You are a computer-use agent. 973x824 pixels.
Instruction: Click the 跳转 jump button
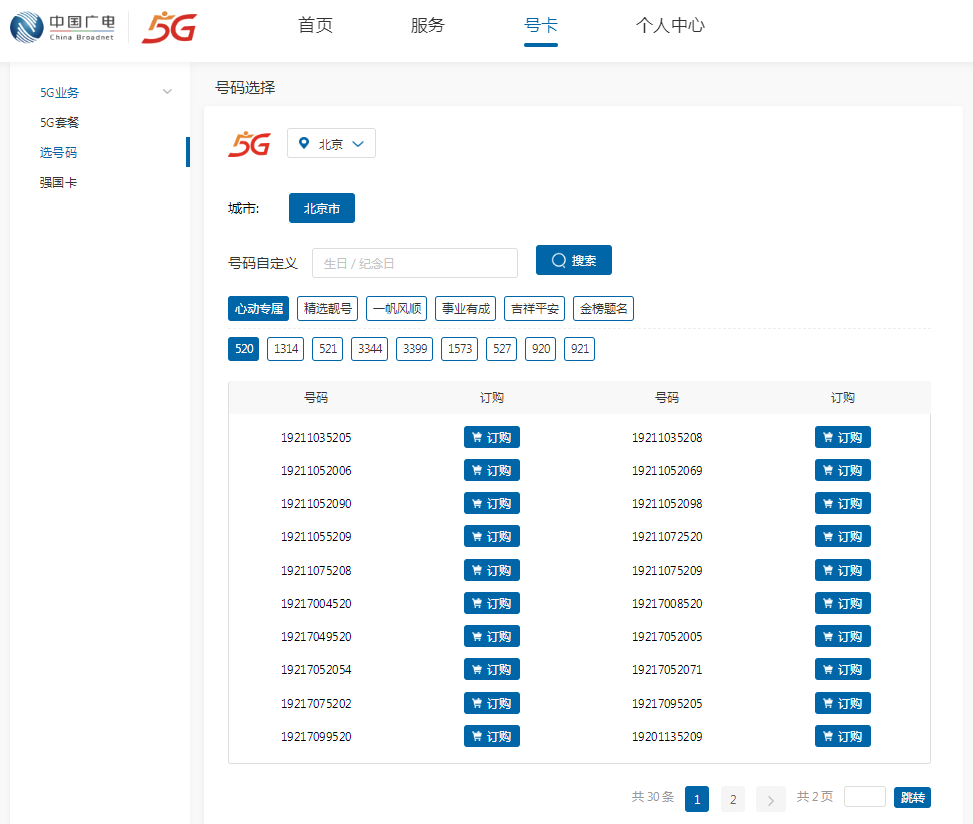(x=912, y=797)
